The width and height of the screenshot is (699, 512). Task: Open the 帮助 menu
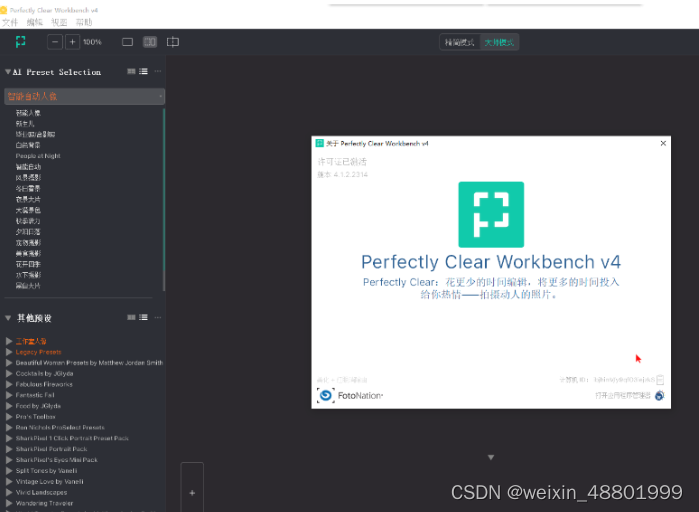pos(84,22)
